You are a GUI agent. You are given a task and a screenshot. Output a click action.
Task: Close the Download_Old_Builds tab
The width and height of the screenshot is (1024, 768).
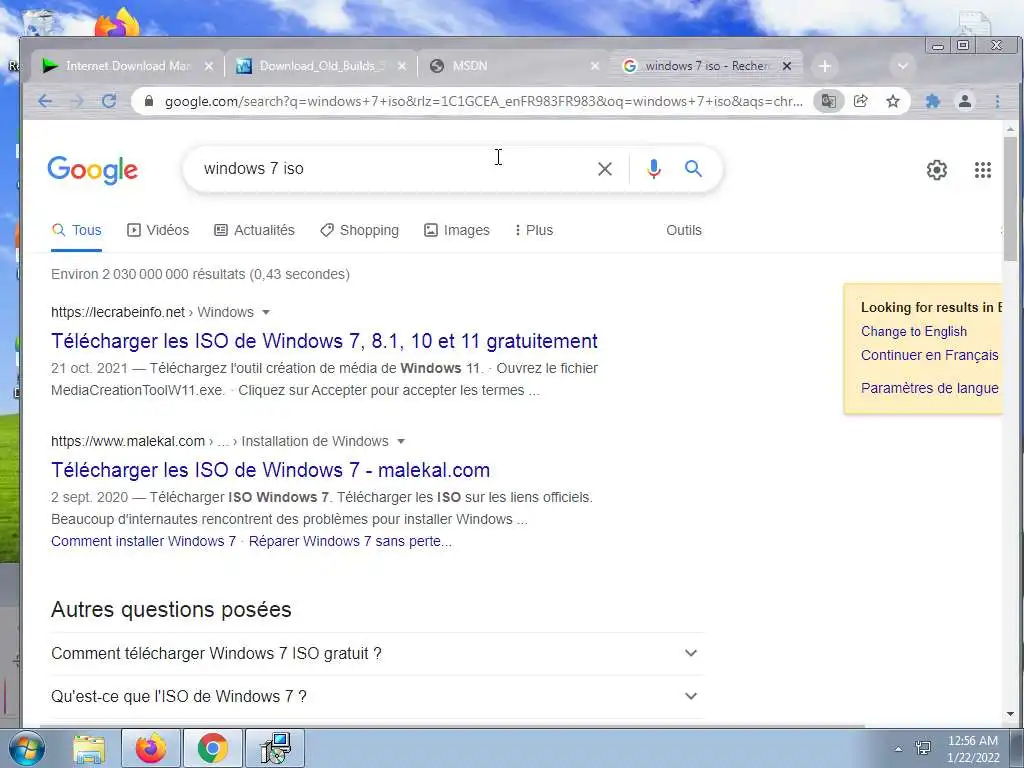(x=402, y=66)
